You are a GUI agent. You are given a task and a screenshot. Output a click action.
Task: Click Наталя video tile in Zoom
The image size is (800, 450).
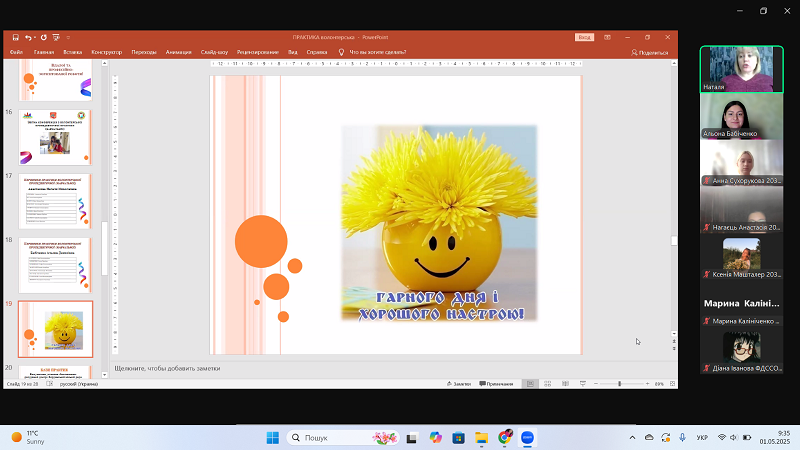(741, 69)
